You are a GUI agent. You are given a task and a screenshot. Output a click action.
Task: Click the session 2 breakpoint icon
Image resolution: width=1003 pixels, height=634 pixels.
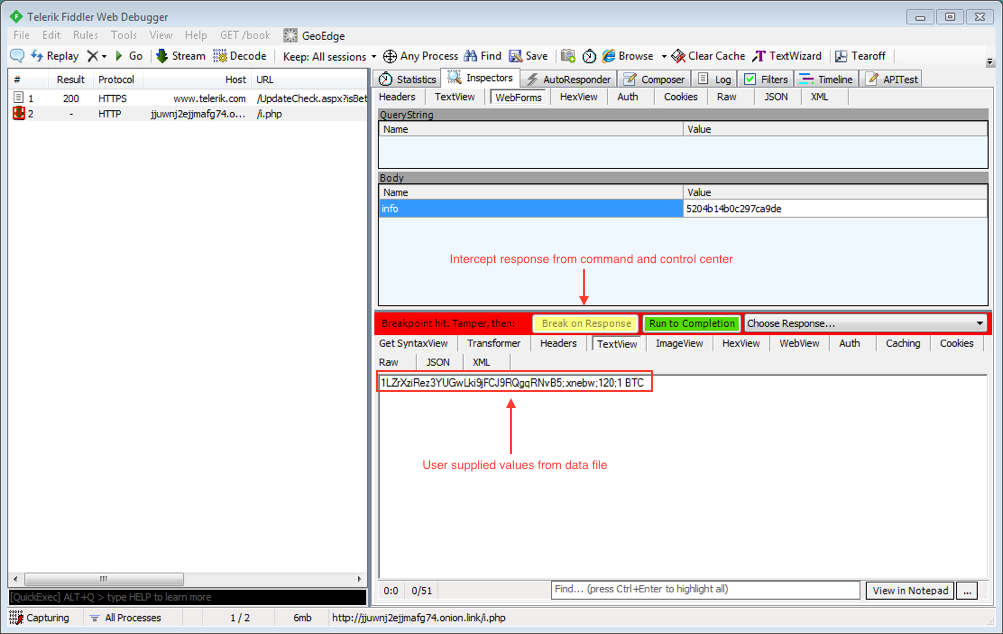[x=19, y=113]
